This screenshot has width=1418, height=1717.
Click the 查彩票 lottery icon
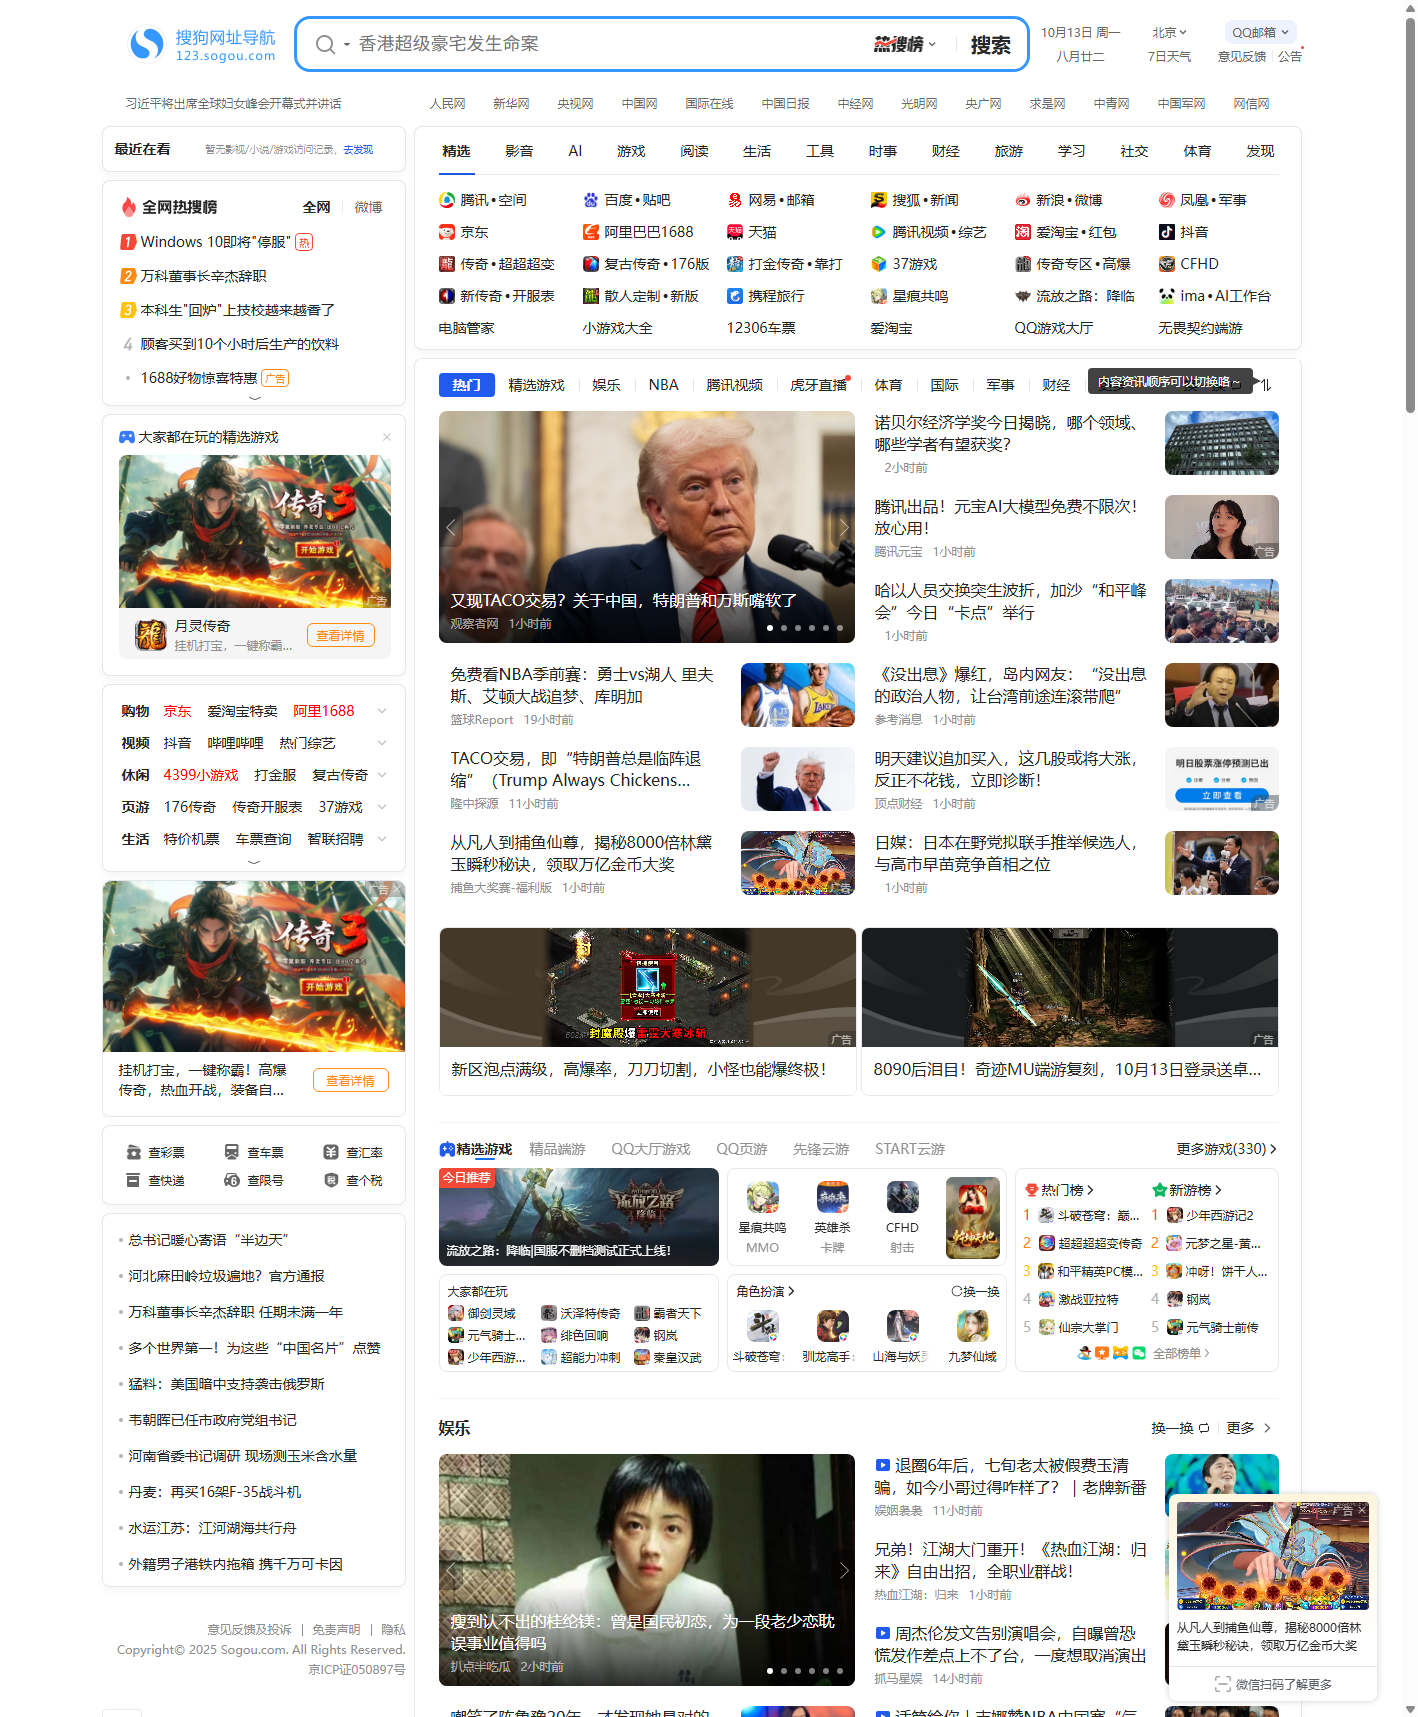pyautogui.click(x=133, y=1152)
